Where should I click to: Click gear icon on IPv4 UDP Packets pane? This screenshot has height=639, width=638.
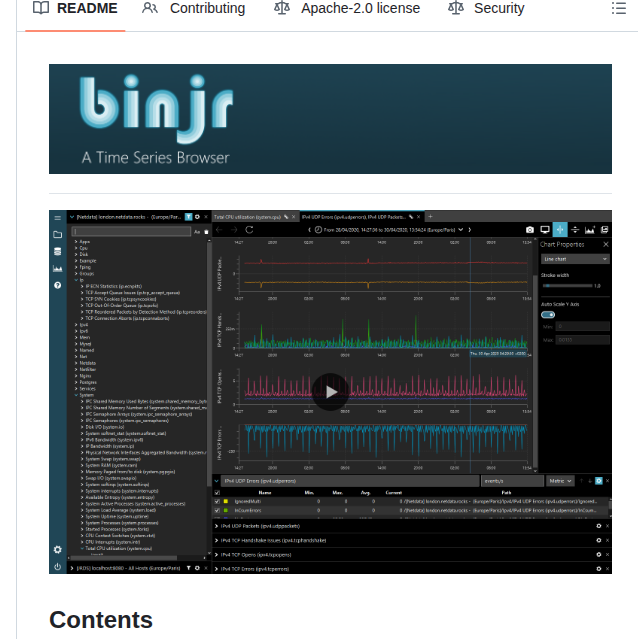[x=598, y=526]
